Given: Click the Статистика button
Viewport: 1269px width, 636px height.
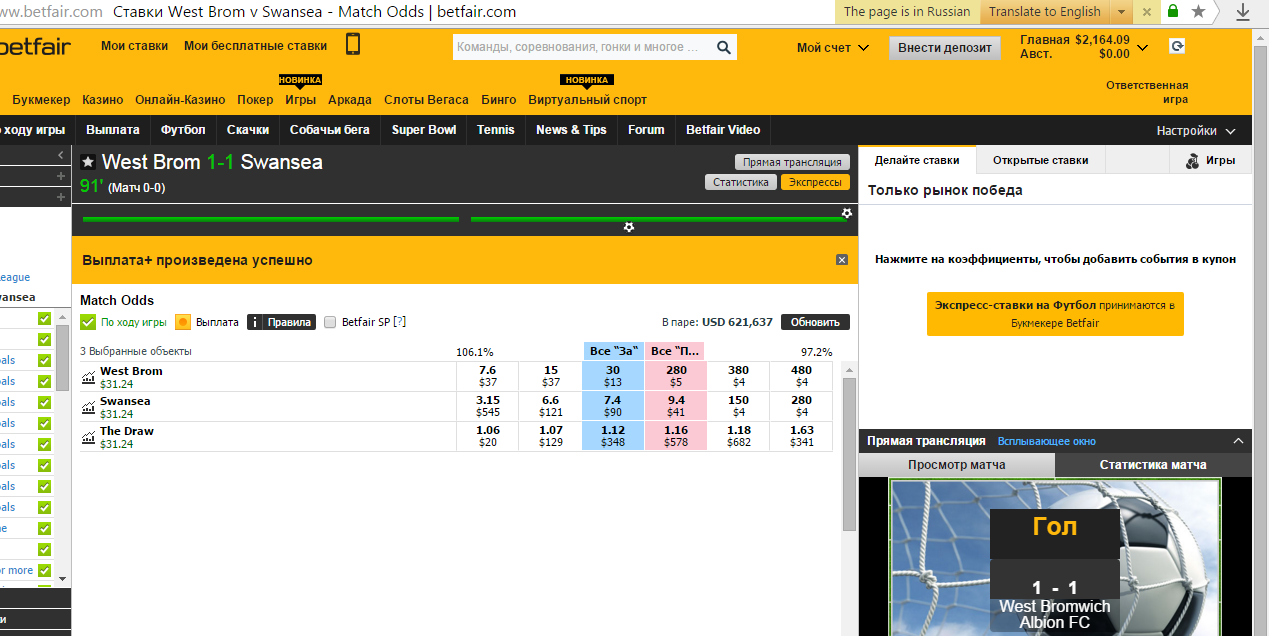Looking at the screenshot, I should pos(741,182).
